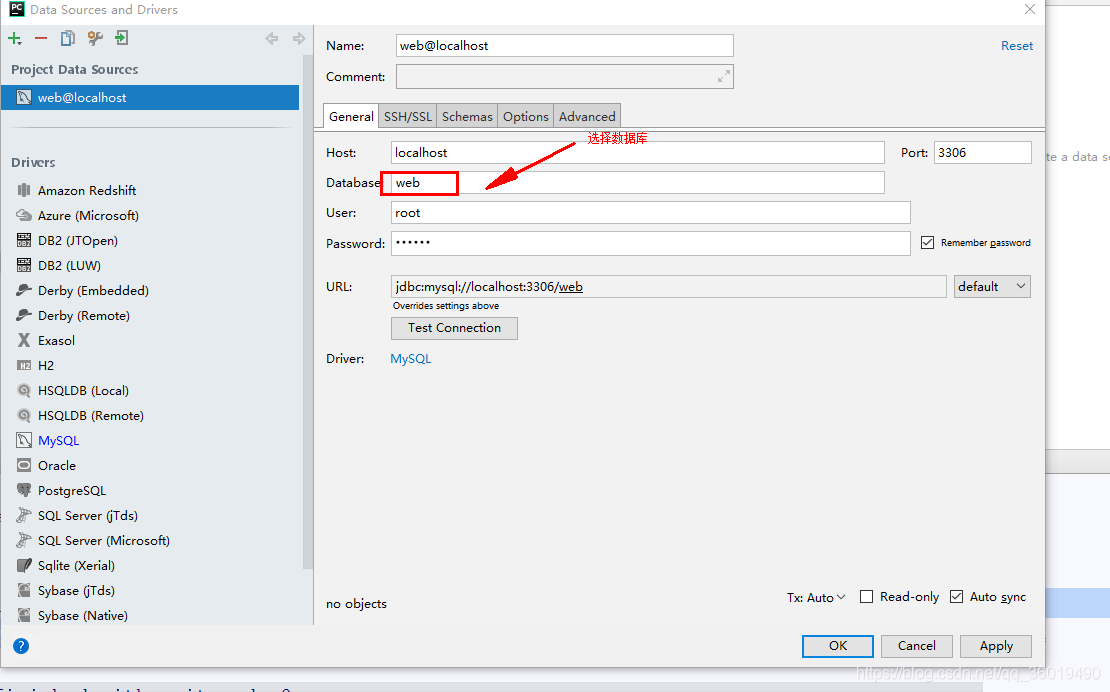Click the Cancel button
This screenshot has height=692, width=1110.
point(917,646)
